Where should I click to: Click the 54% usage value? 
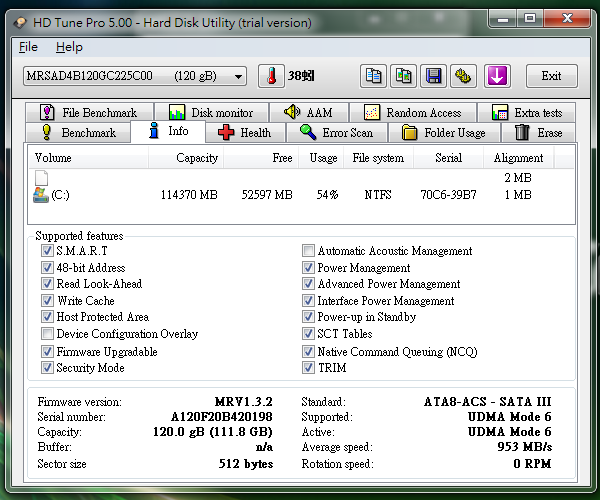pyautogui.click(x=327, y=195)
